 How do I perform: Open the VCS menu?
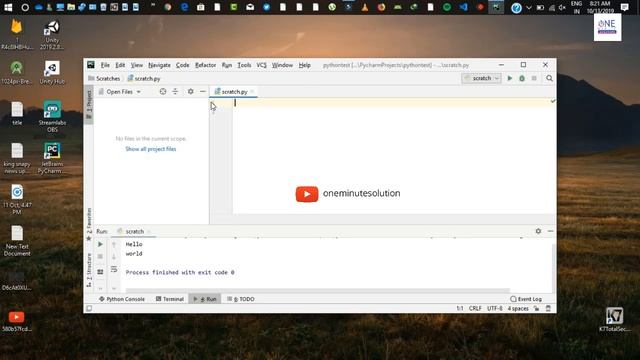point(261,65)
